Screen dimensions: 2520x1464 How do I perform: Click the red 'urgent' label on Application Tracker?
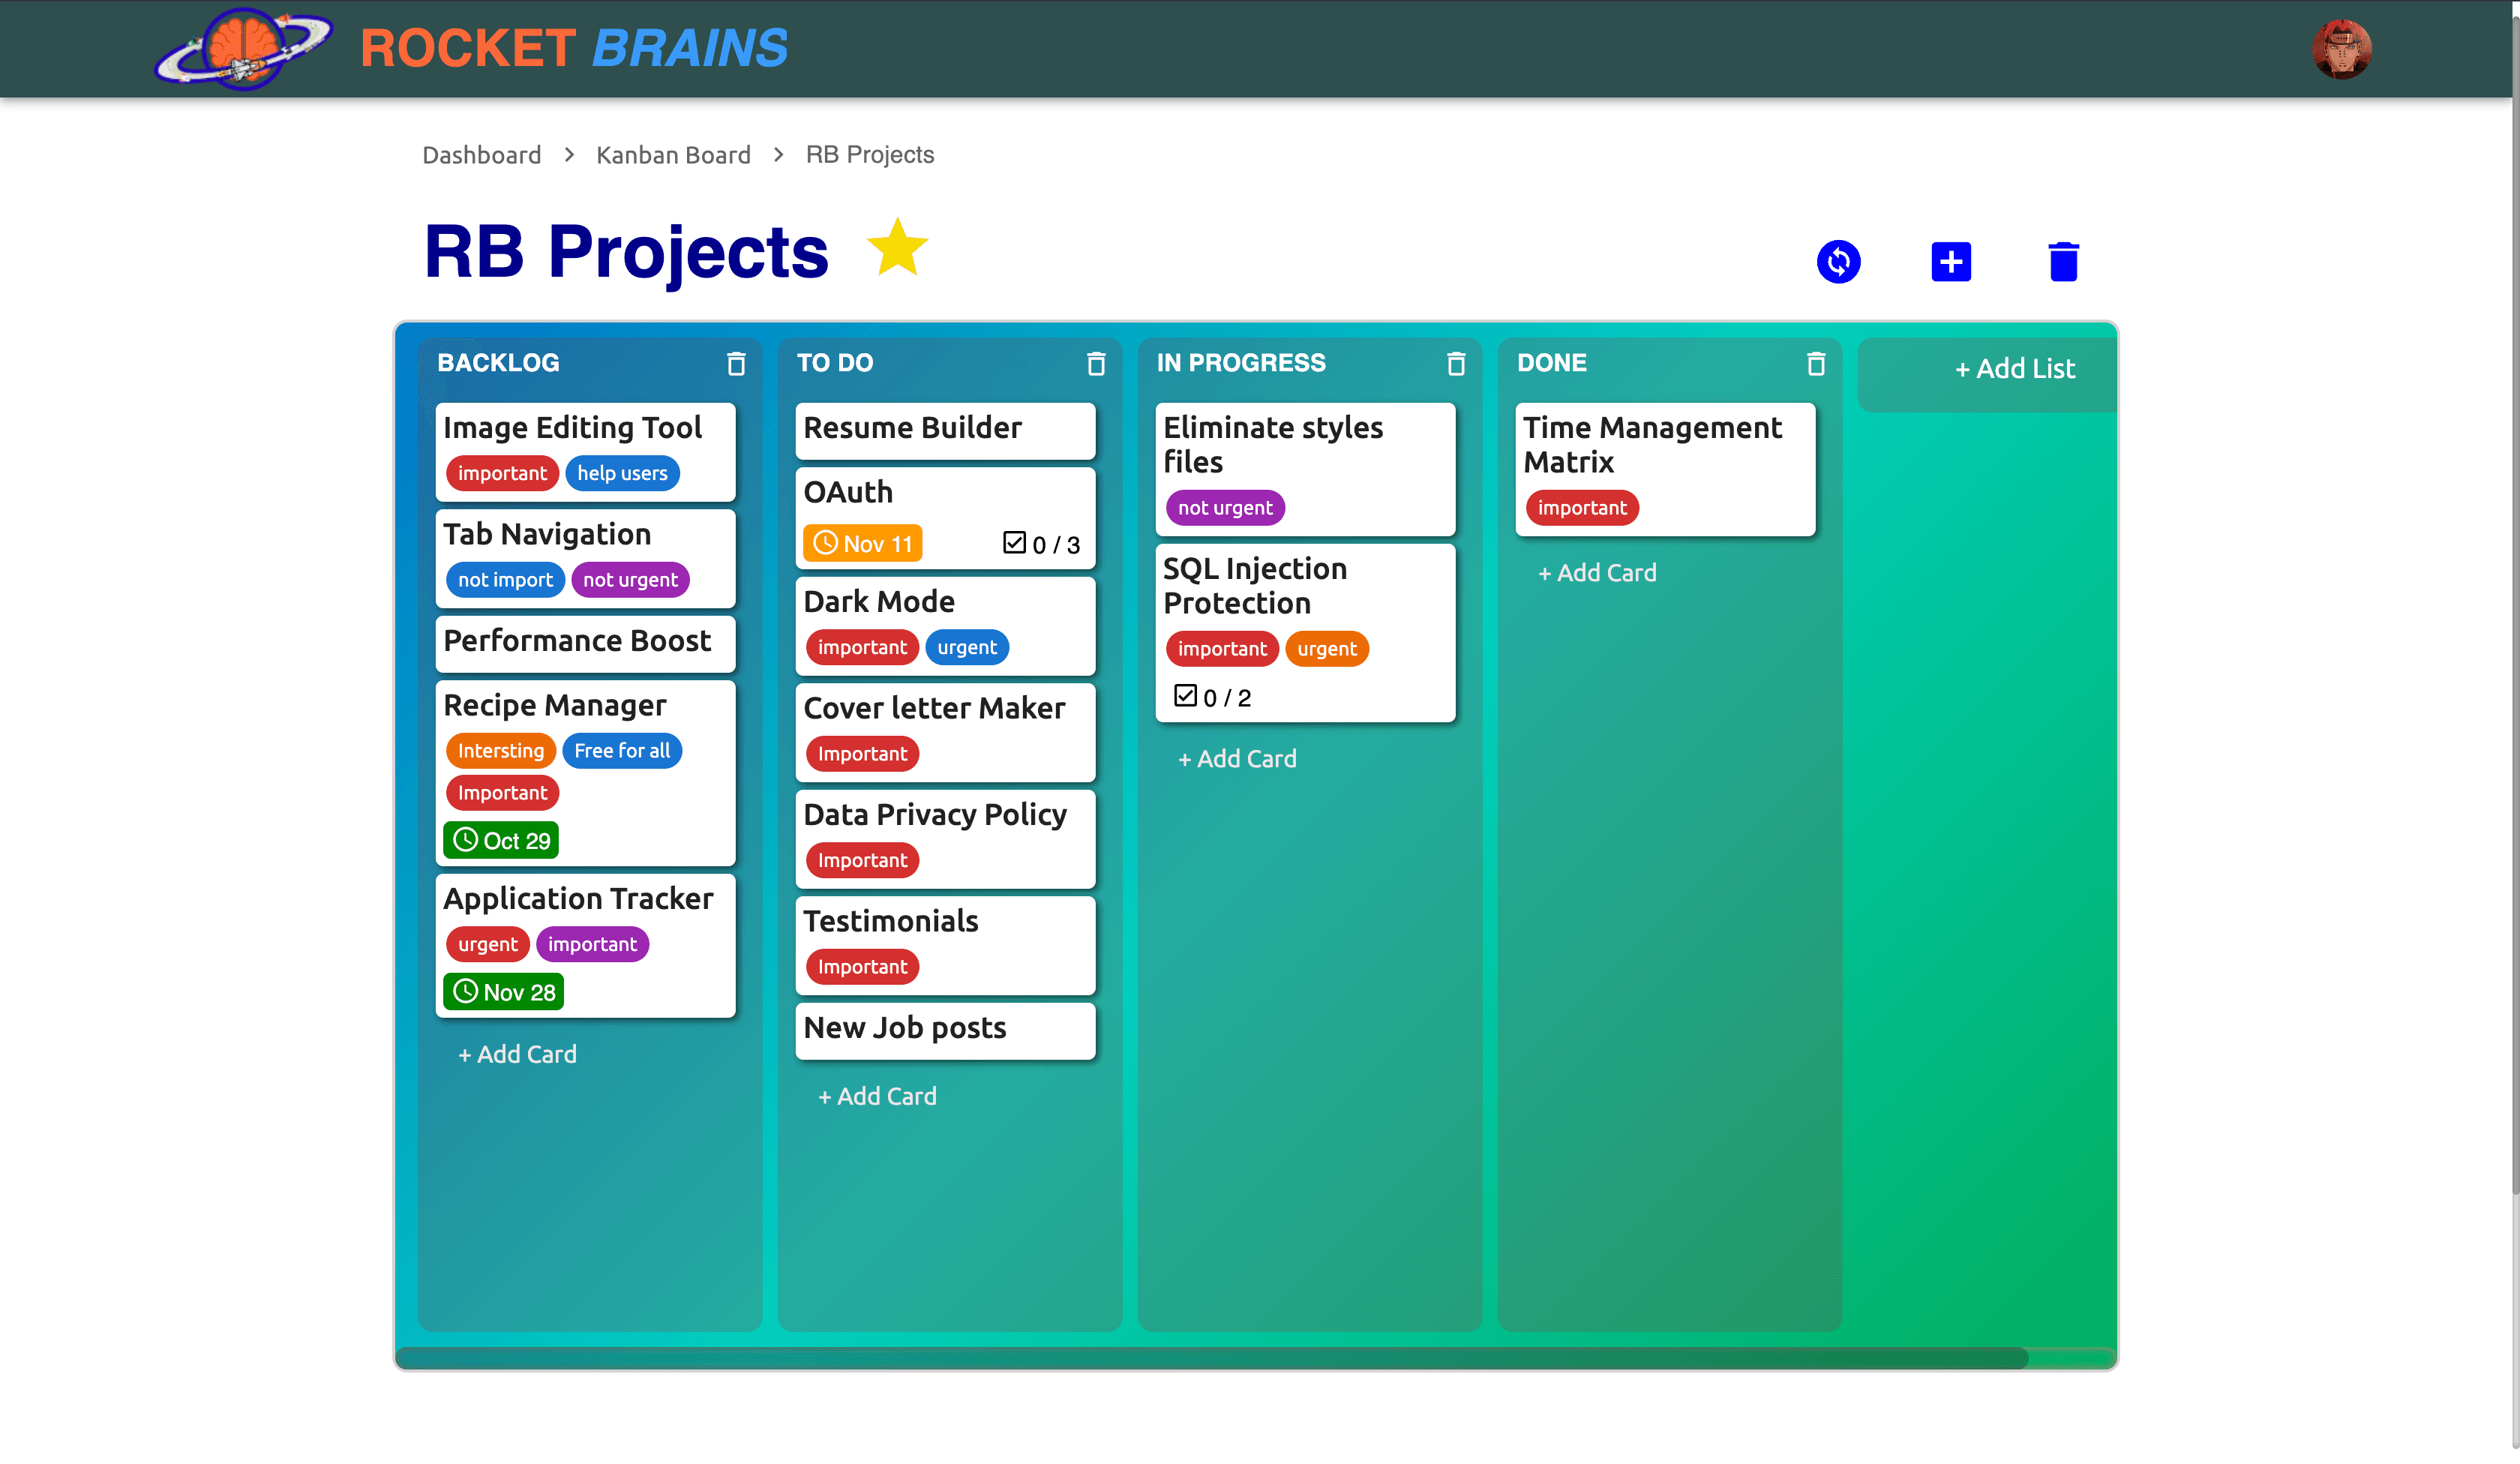click(x=487, y=944)
